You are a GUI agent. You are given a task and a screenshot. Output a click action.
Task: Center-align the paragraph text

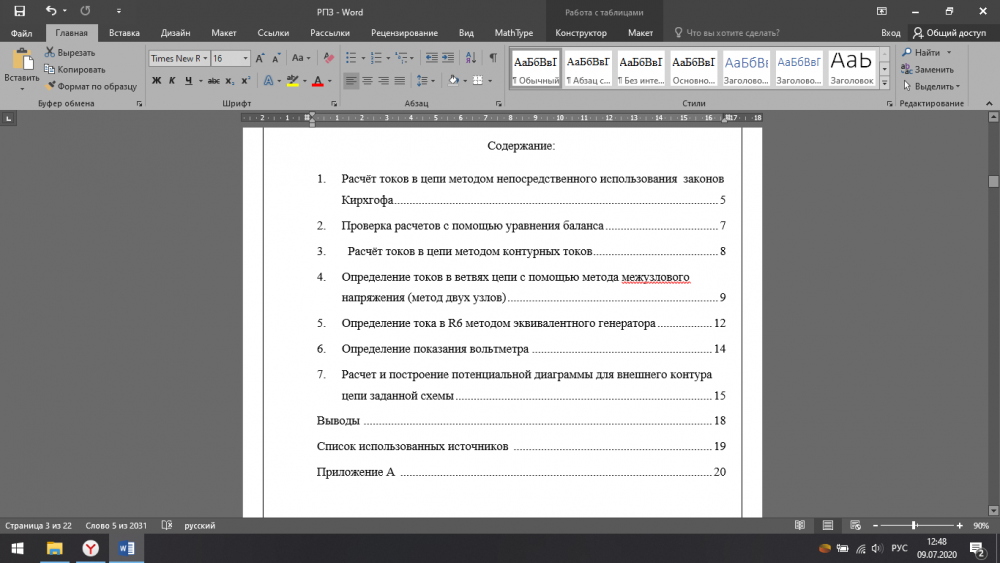click(367, 80)
